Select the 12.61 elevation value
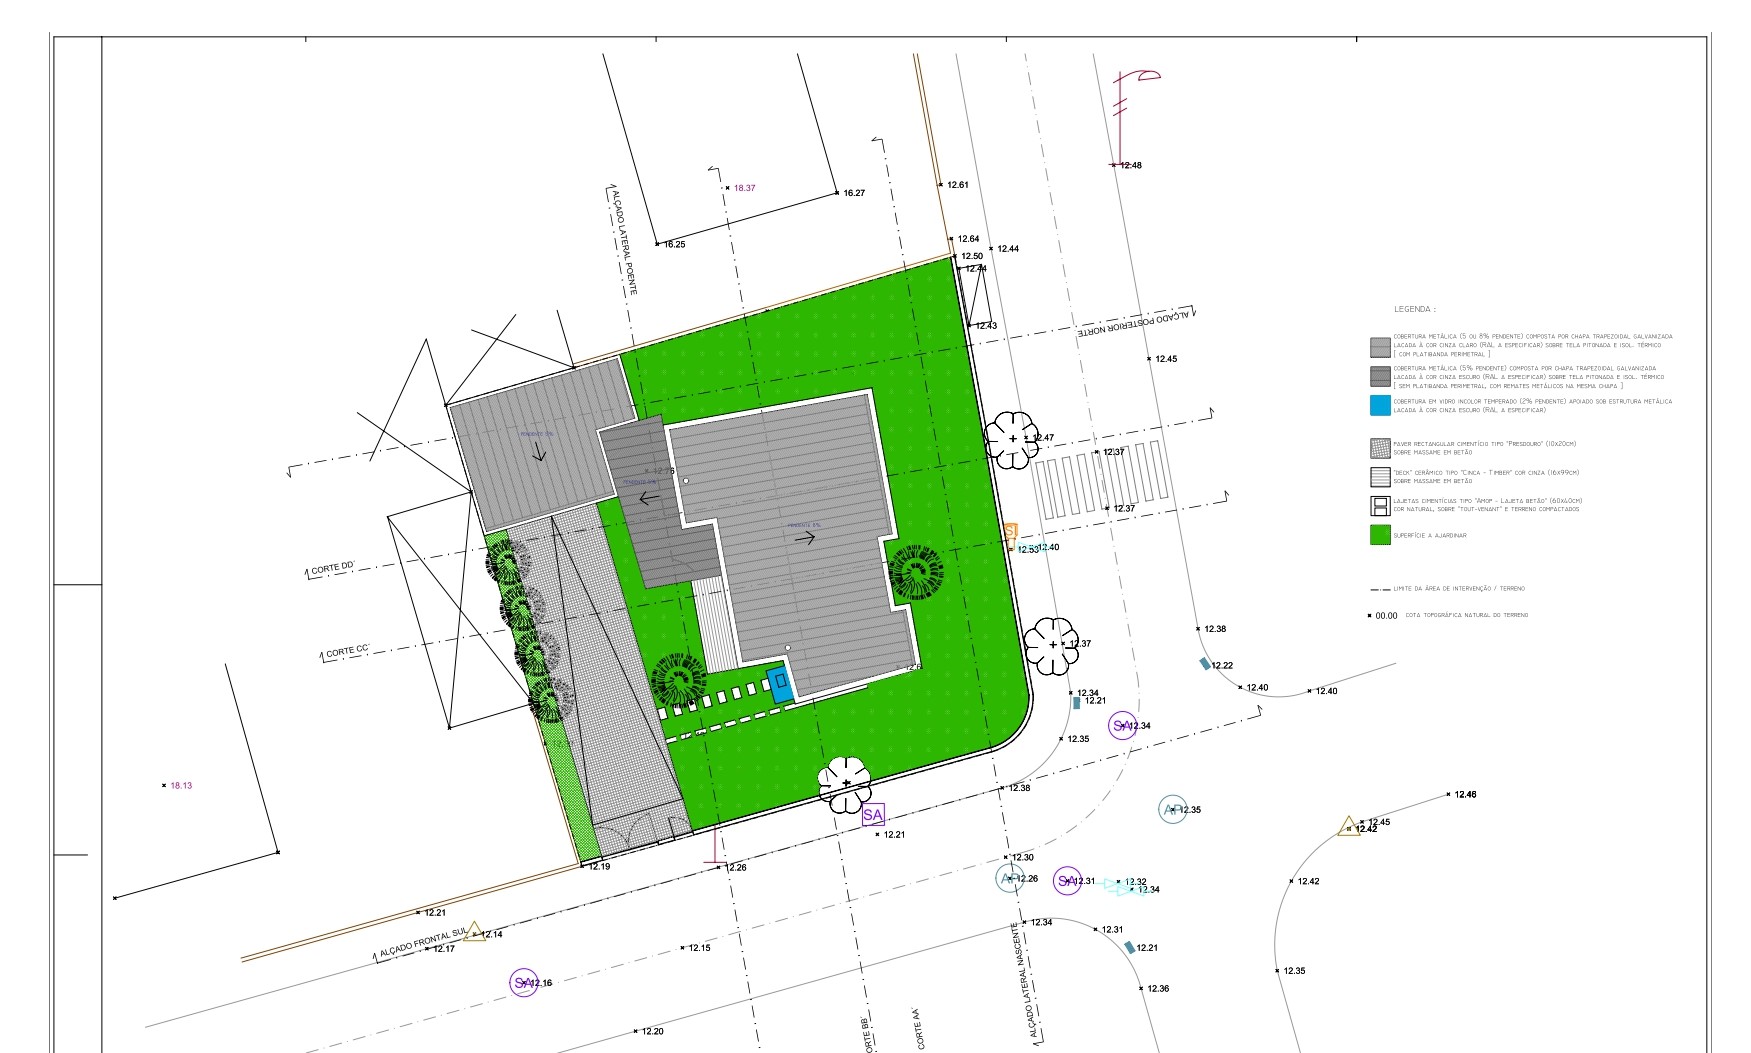The height and width of the screenshot is (1053, 1751). click(958, 185)
